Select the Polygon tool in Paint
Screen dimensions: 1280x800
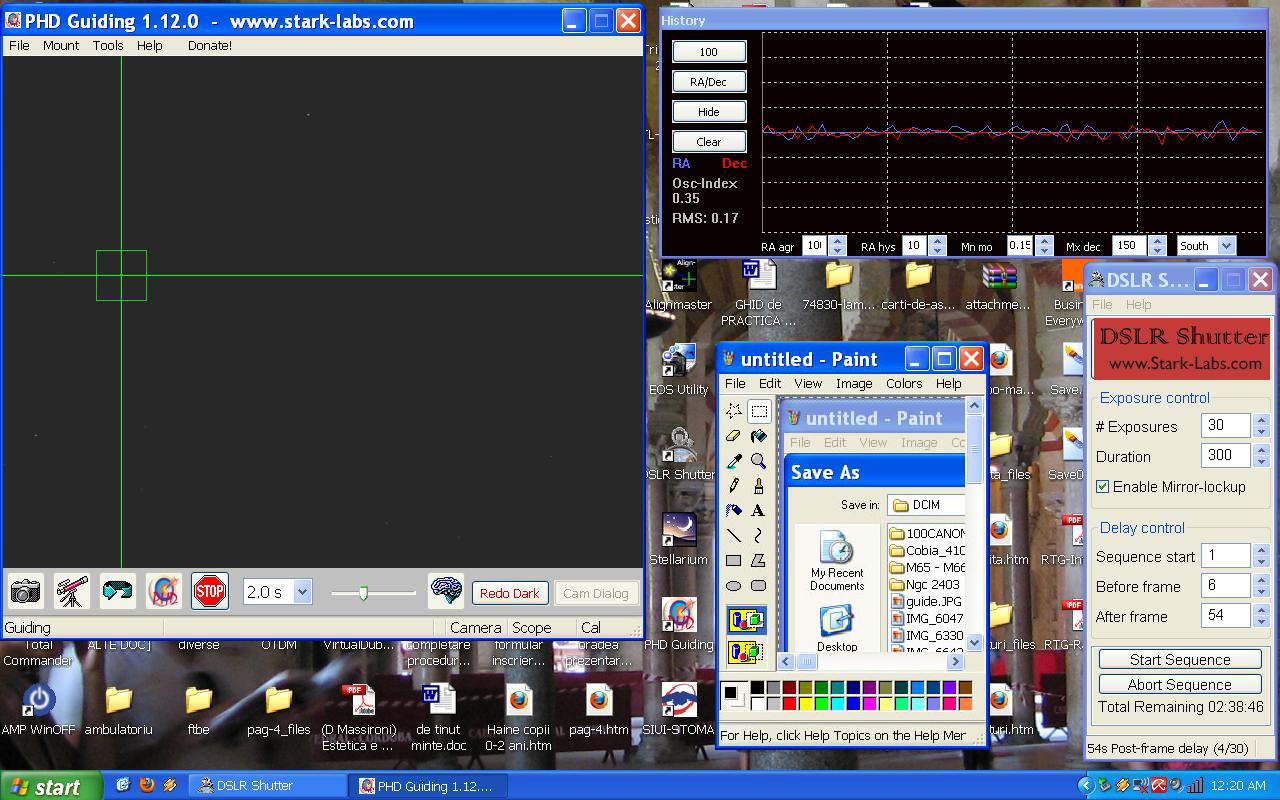point(759,560)
